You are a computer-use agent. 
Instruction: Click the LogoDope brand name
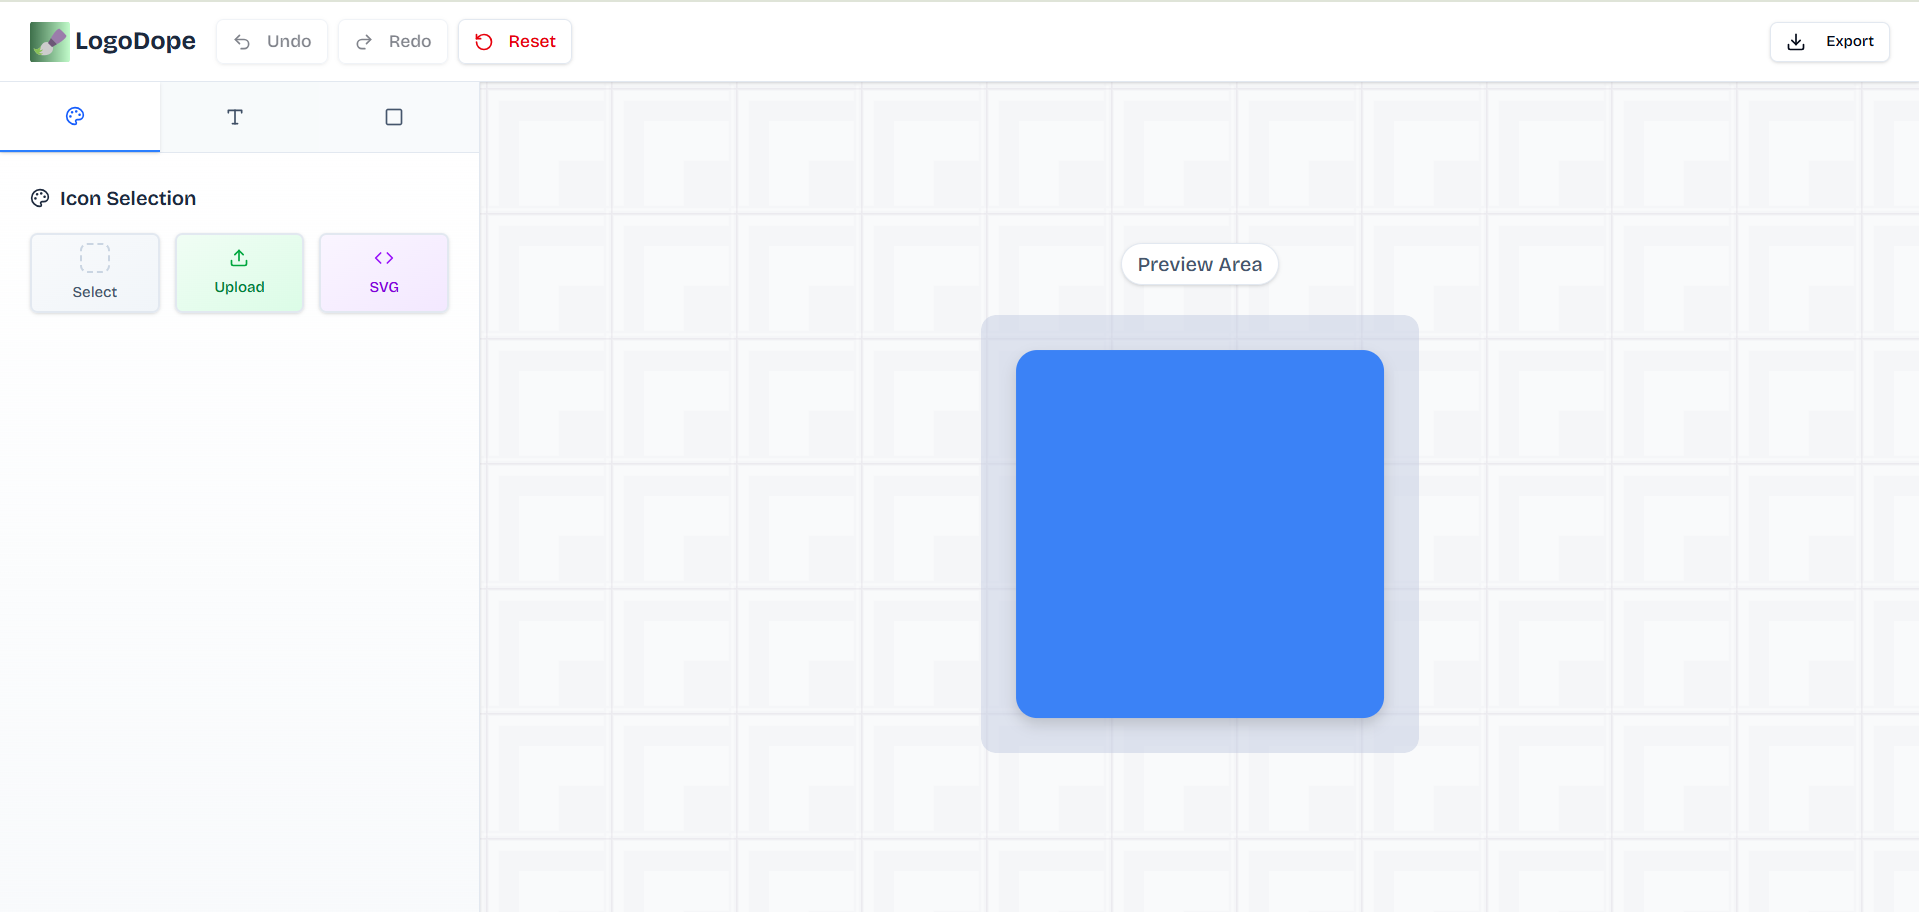click(135, 41)
